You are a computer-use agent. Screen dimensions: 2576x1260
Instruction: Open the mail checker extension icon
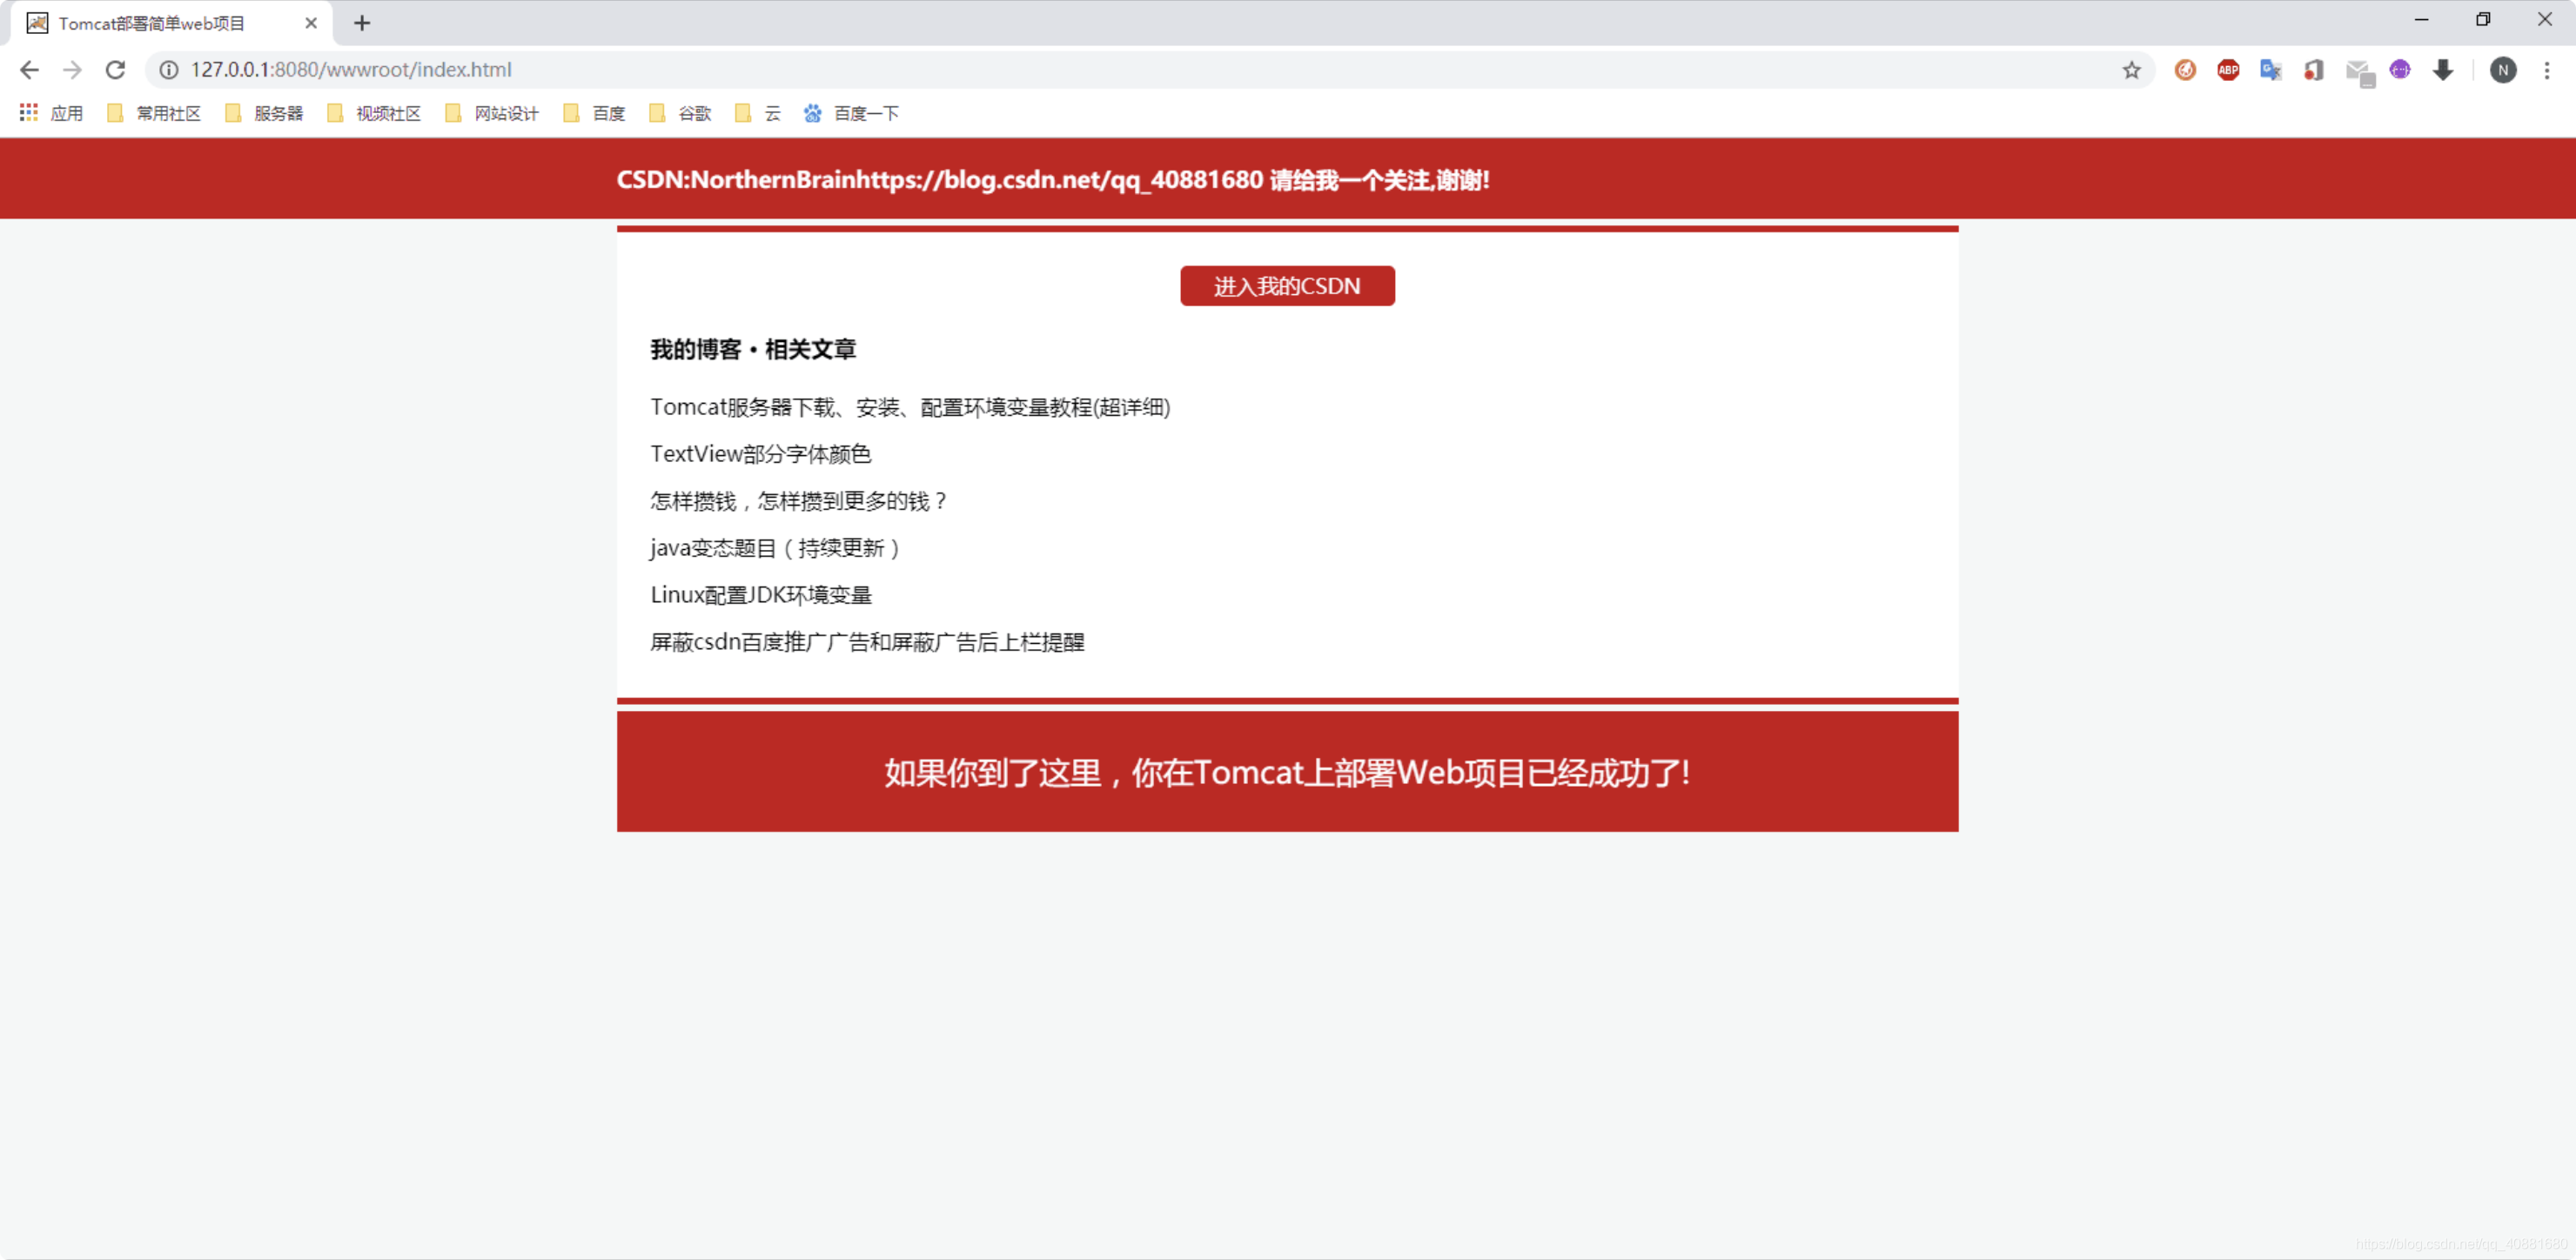pyautogui.click(x=2358, y=70)
